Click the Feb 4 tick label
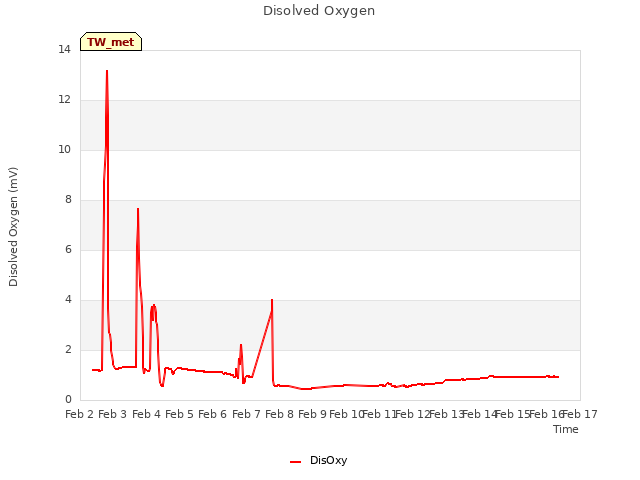 (146, 414)
